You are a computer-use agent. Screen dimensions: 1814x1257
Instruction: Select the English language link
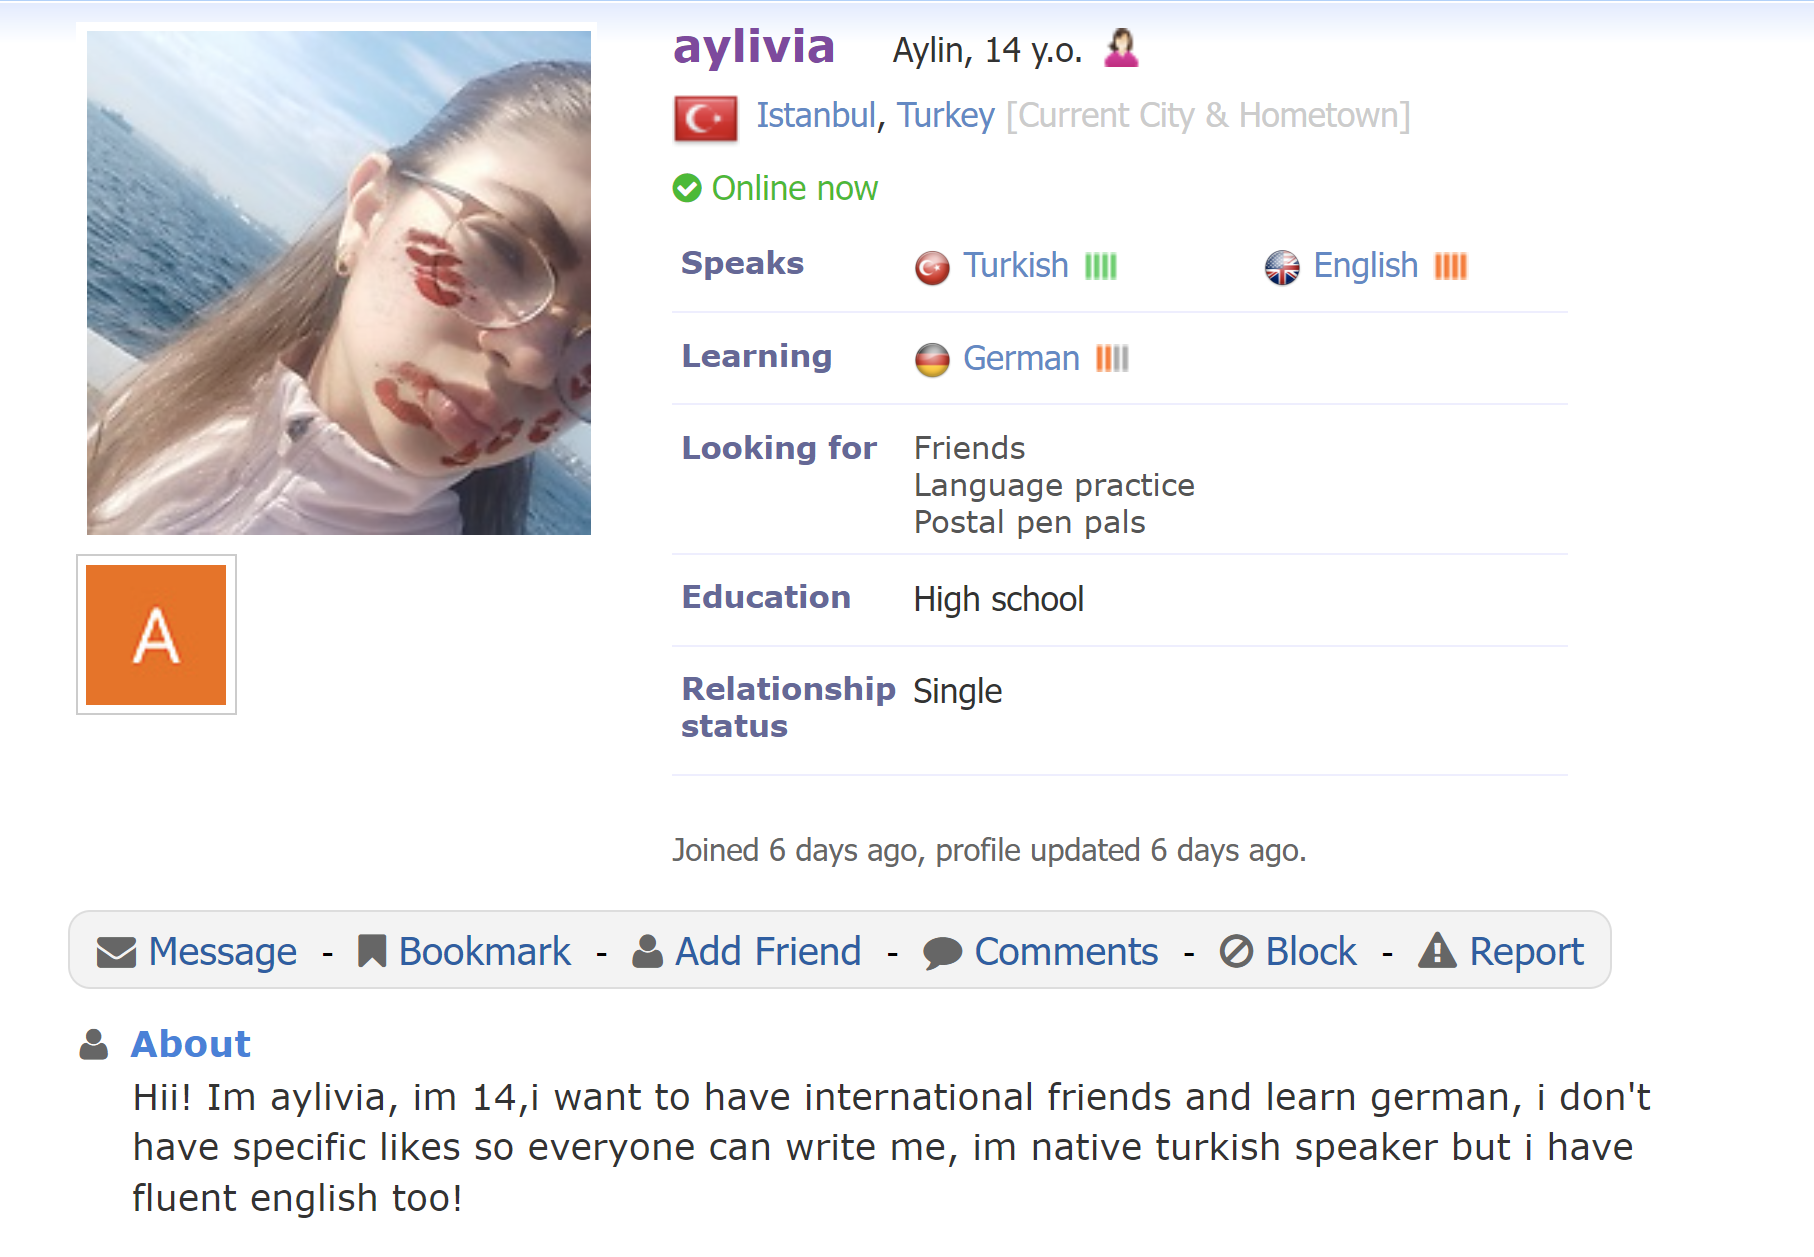tap(1365, 266)
